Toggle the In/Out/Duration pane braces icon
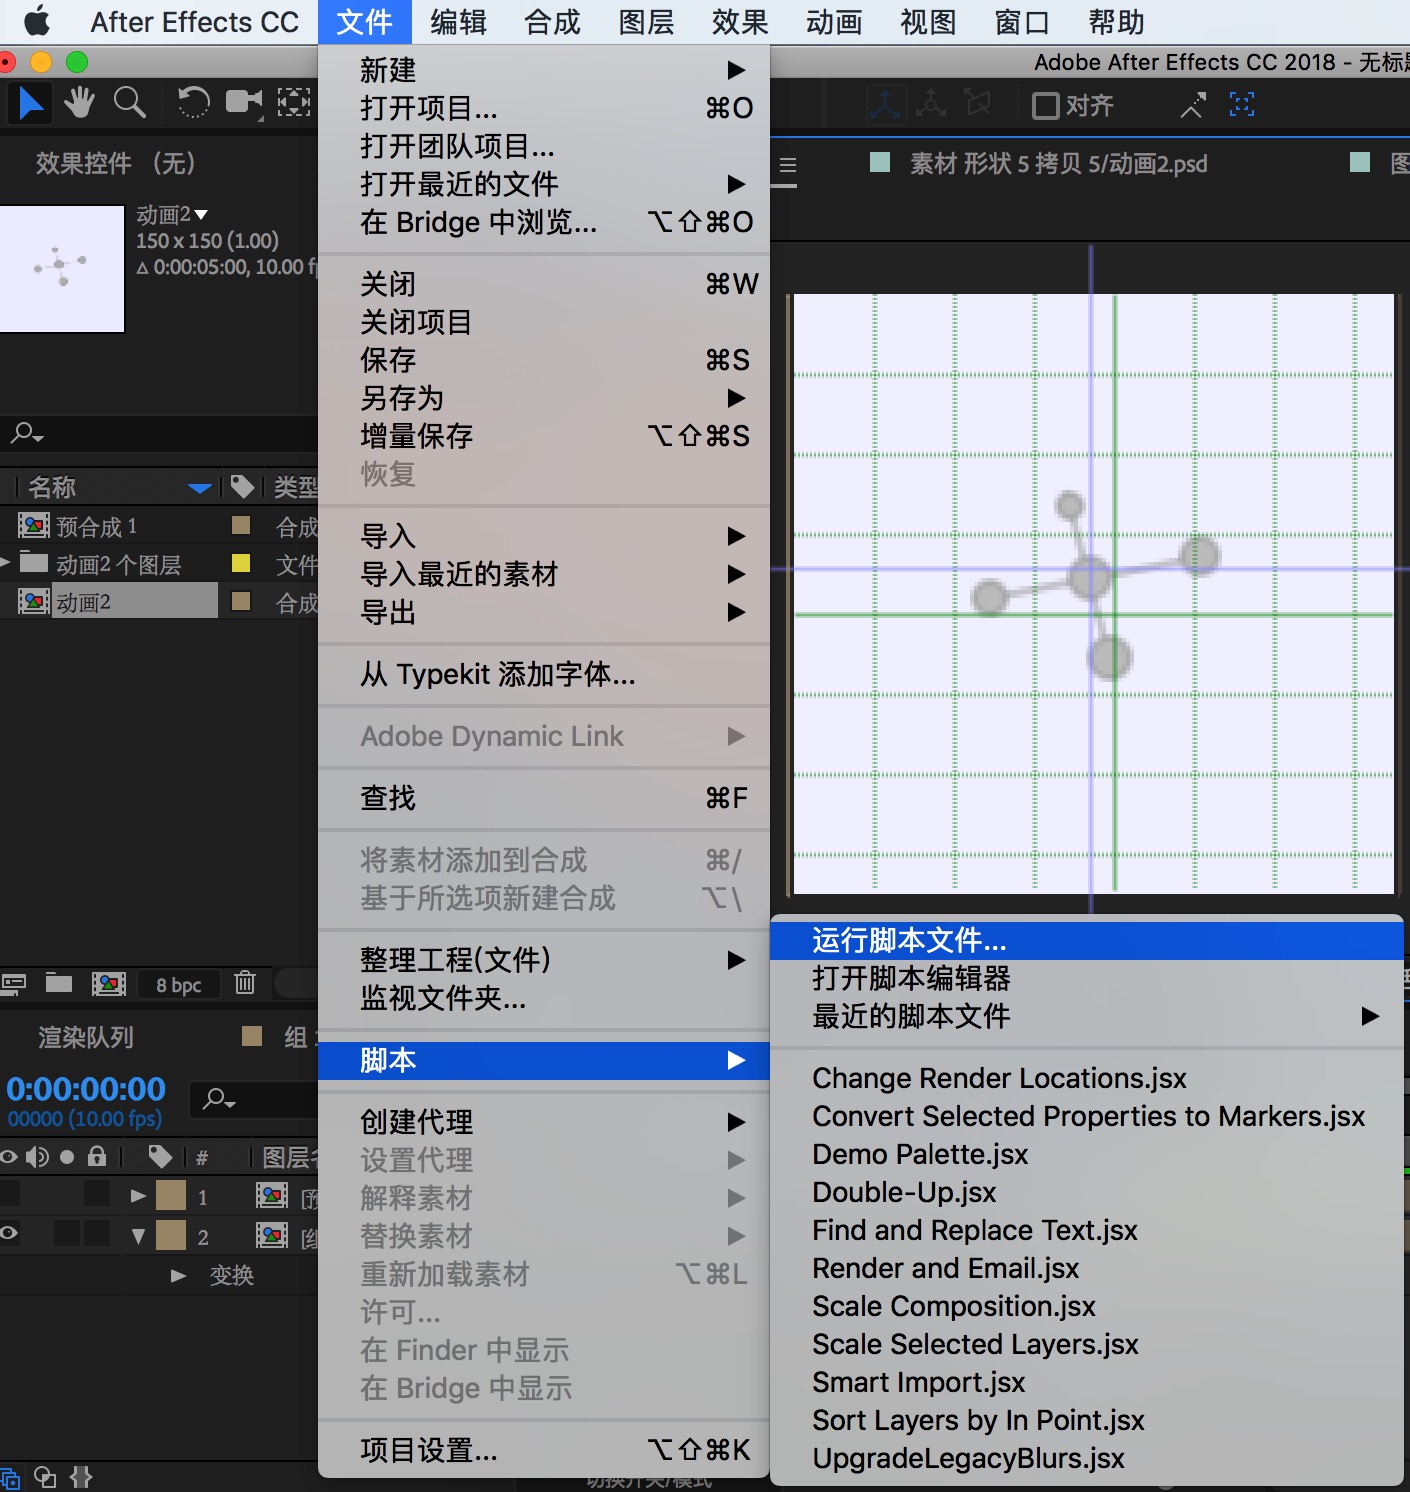This screenshot has width=1410, height=1492. click(x=81, y=1477)
